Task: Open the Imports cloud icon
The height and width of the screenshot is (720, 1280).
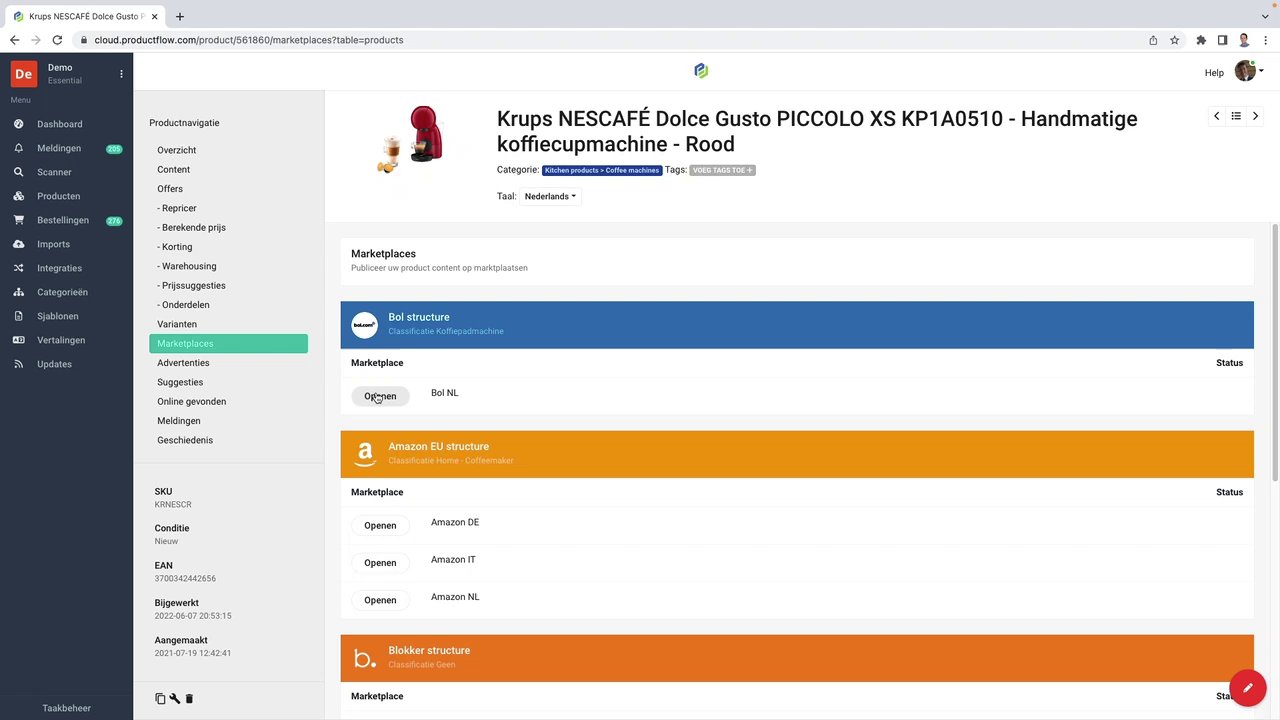Action: coord(18,244)
